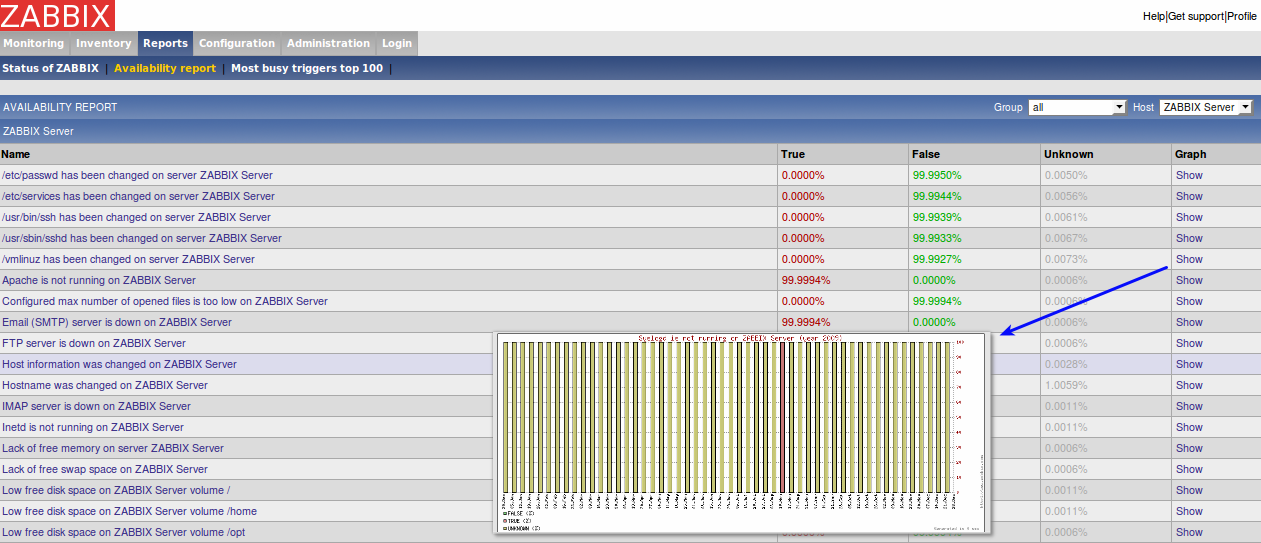Click the availability graph popup image

point(740,433)
